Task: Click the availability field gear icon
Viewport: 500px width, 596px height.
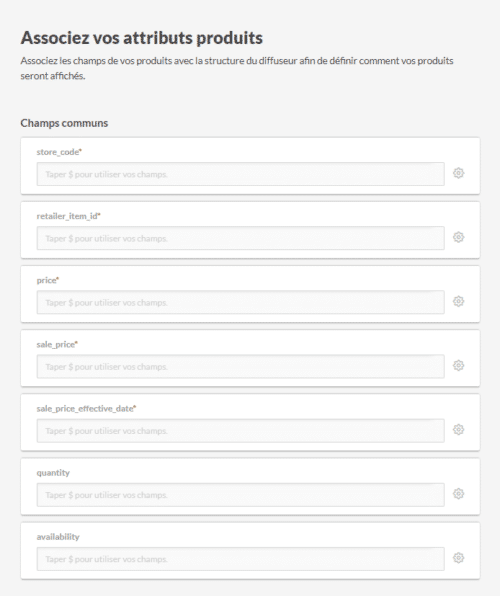Action: (458, 558)
